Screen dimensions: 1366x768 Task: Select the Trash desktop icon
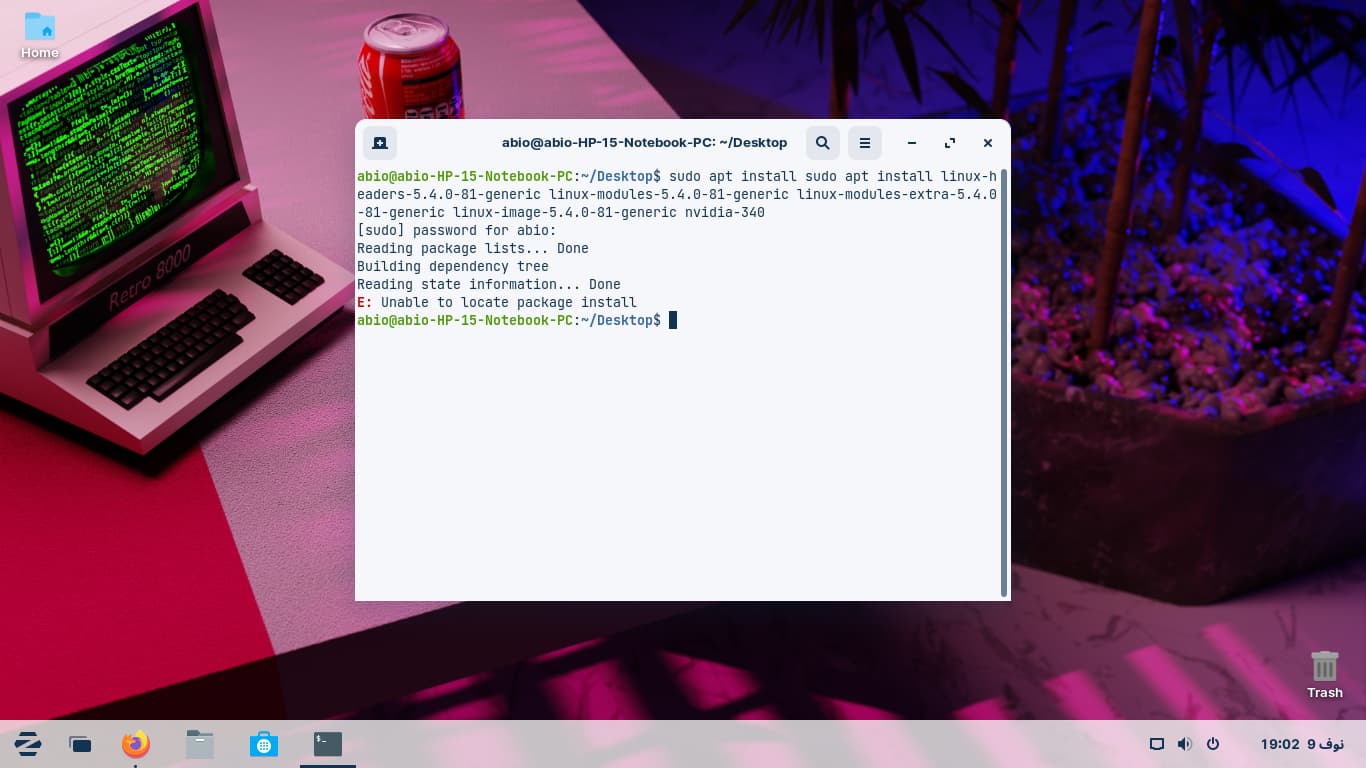pyautogui.click(x=1324, y=674)
